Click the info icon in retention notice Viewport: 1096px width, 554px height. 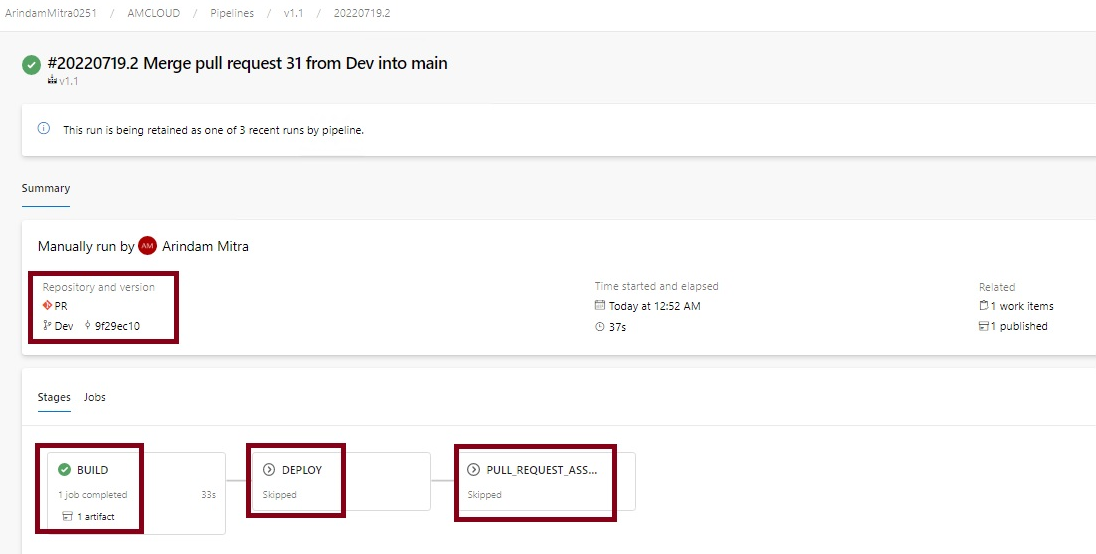pos(44,129)
